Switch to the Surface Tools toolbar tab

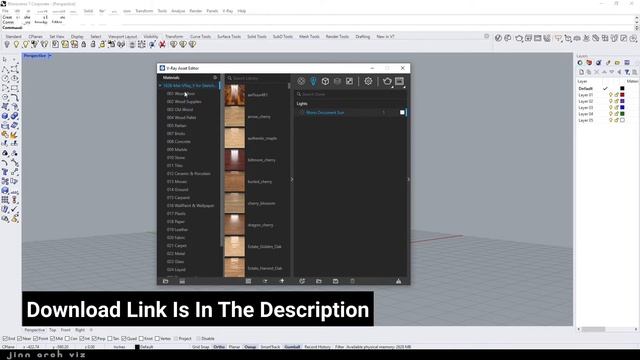pyautogui.click(x=229, y=36)
